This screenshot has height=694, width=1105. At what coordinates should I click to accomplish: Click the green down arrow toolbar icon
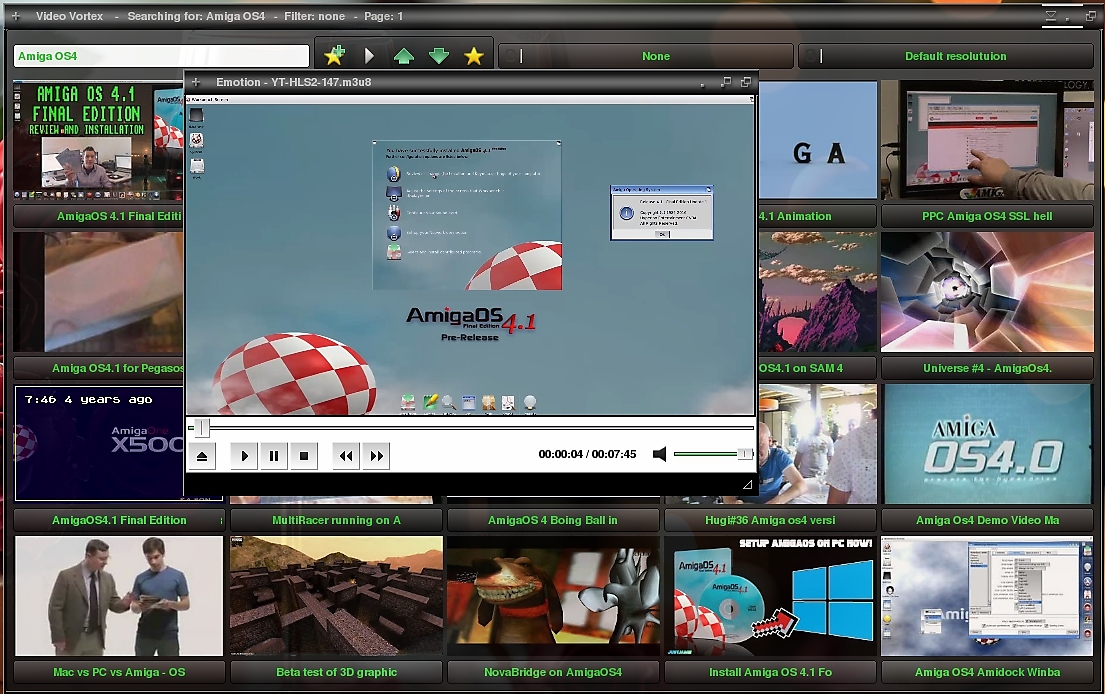[439, 56]
